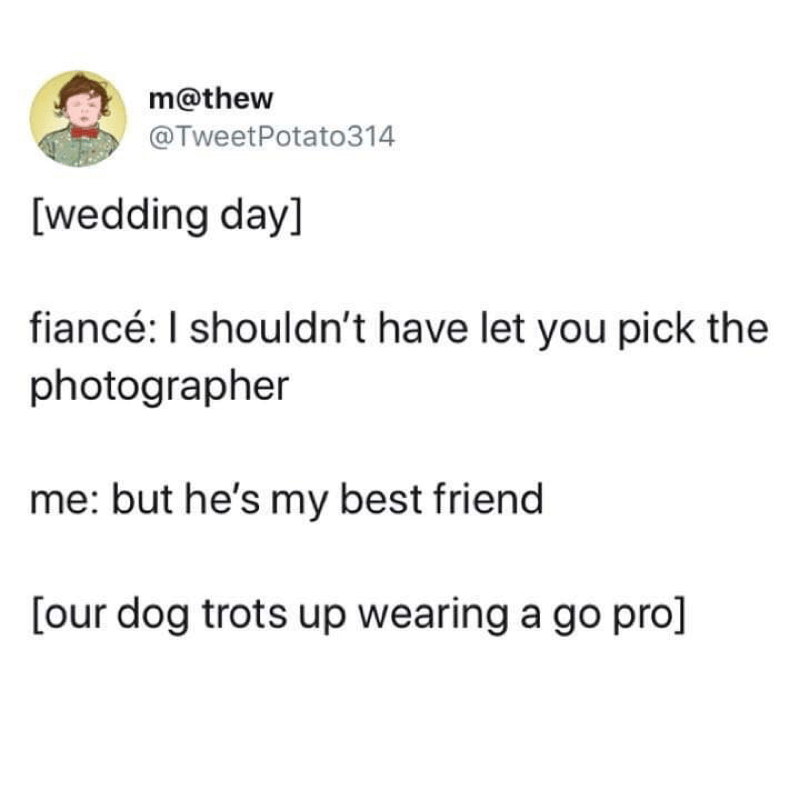The height and width of the screenshot is (800, 800).
Task: Click the words pick the
Action: coord(693,330)
